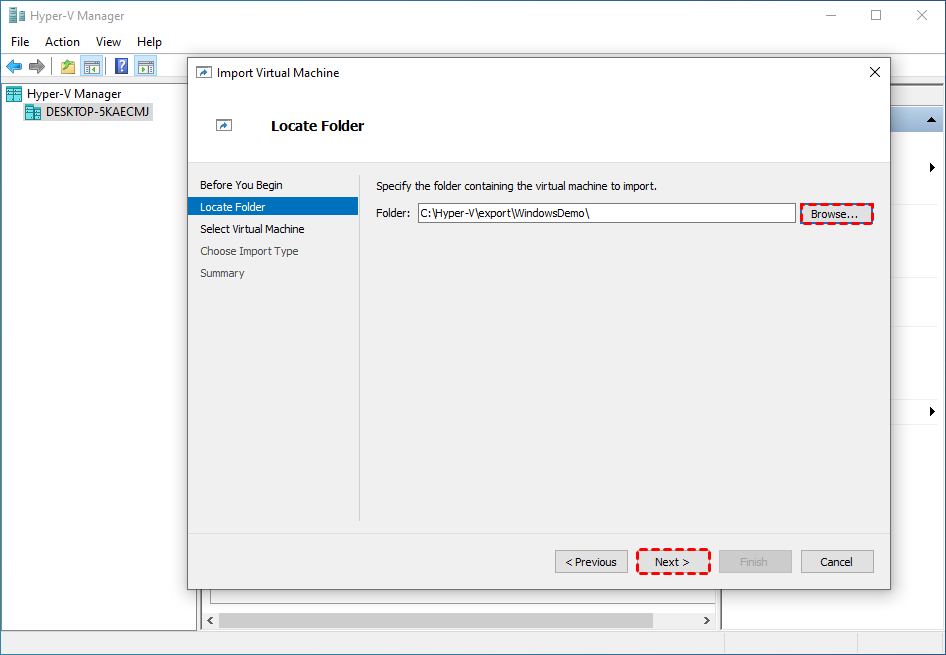Collapse the Actions pane section up arrow
The height and width of the screenshot is (655, 946).
[x=932, y=120]
